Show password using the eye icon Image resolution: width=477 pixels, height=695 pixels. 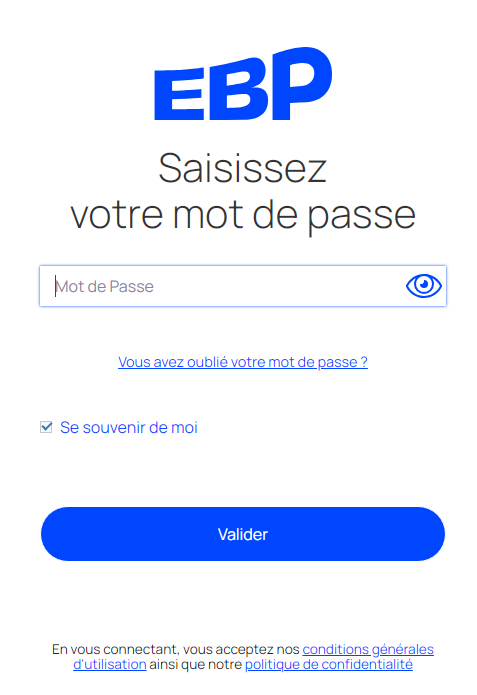423,286
